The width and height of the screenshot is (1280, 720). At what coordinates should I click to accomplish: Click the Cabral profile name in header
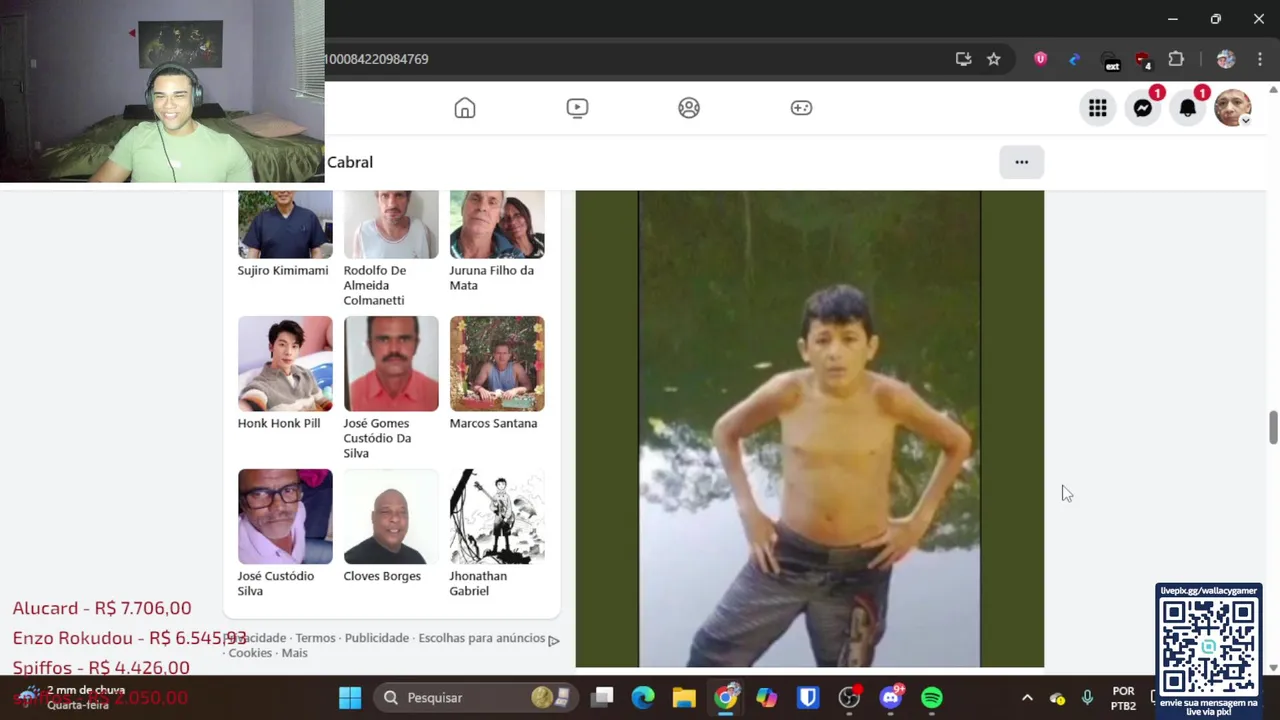pos(350,162)
